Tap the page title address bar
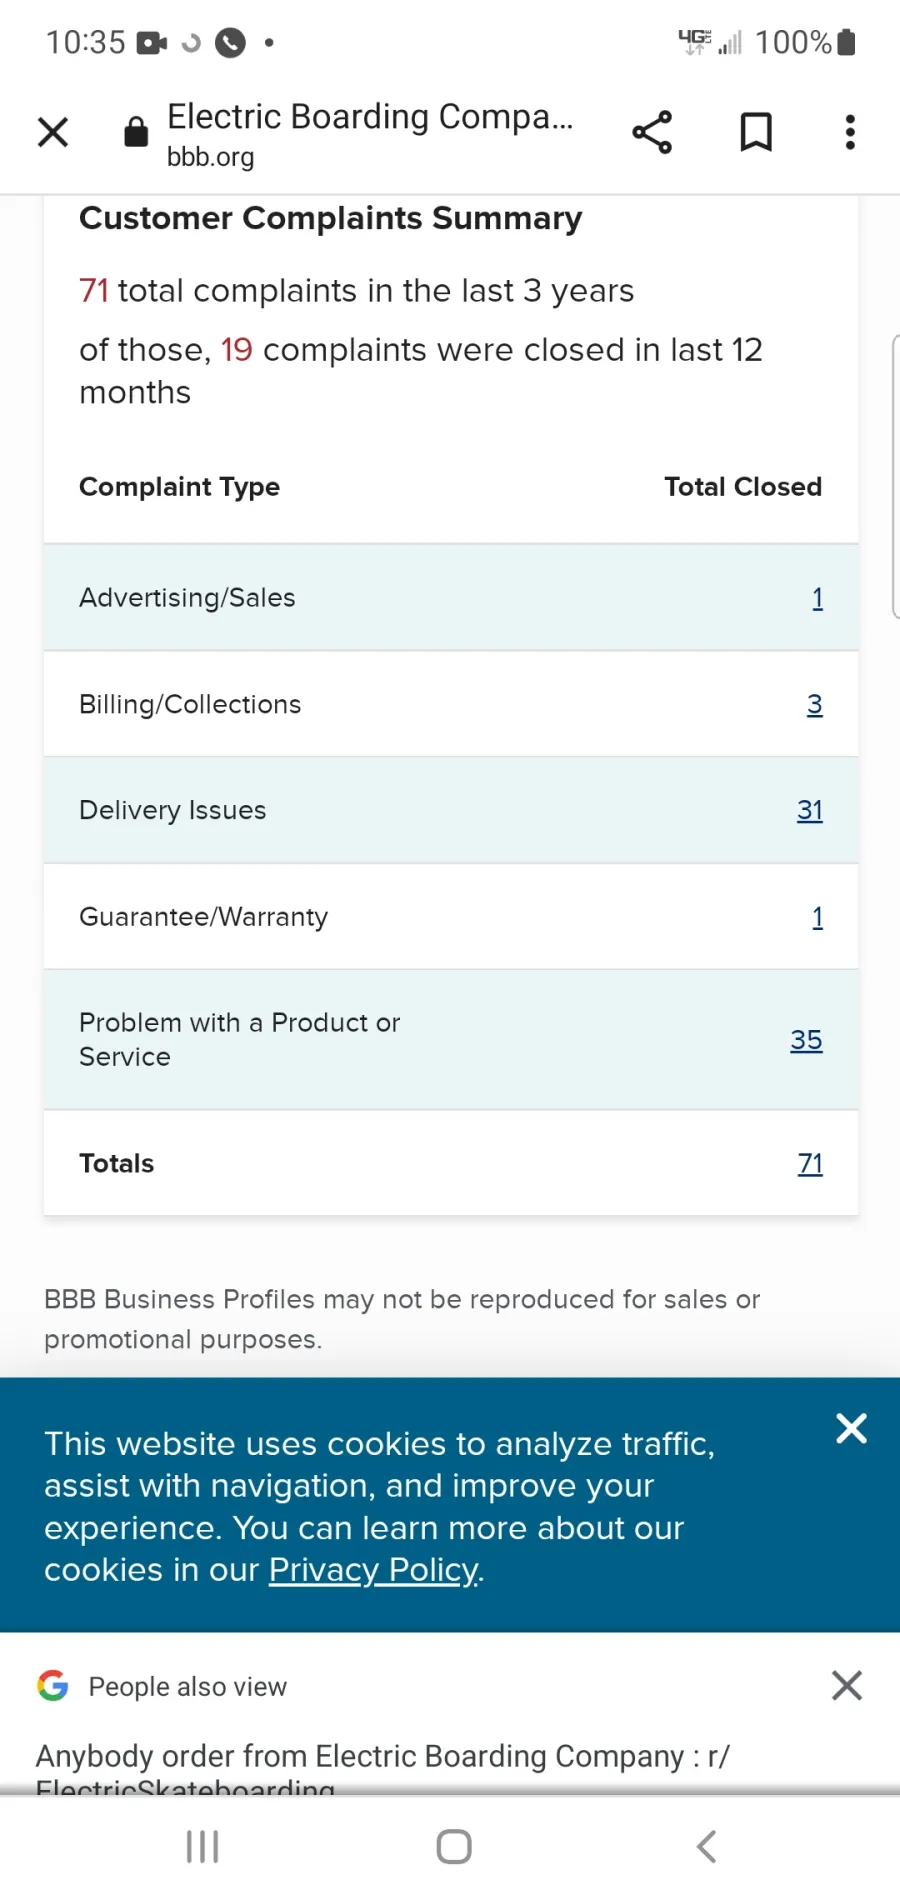 (x=370, y=132)
